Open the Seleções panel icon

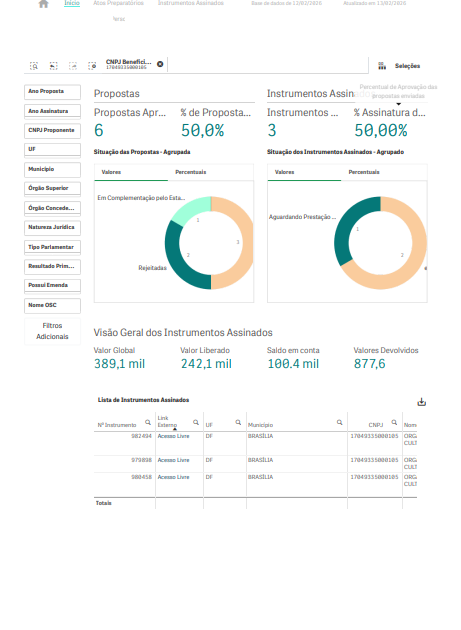coord(382,66)
